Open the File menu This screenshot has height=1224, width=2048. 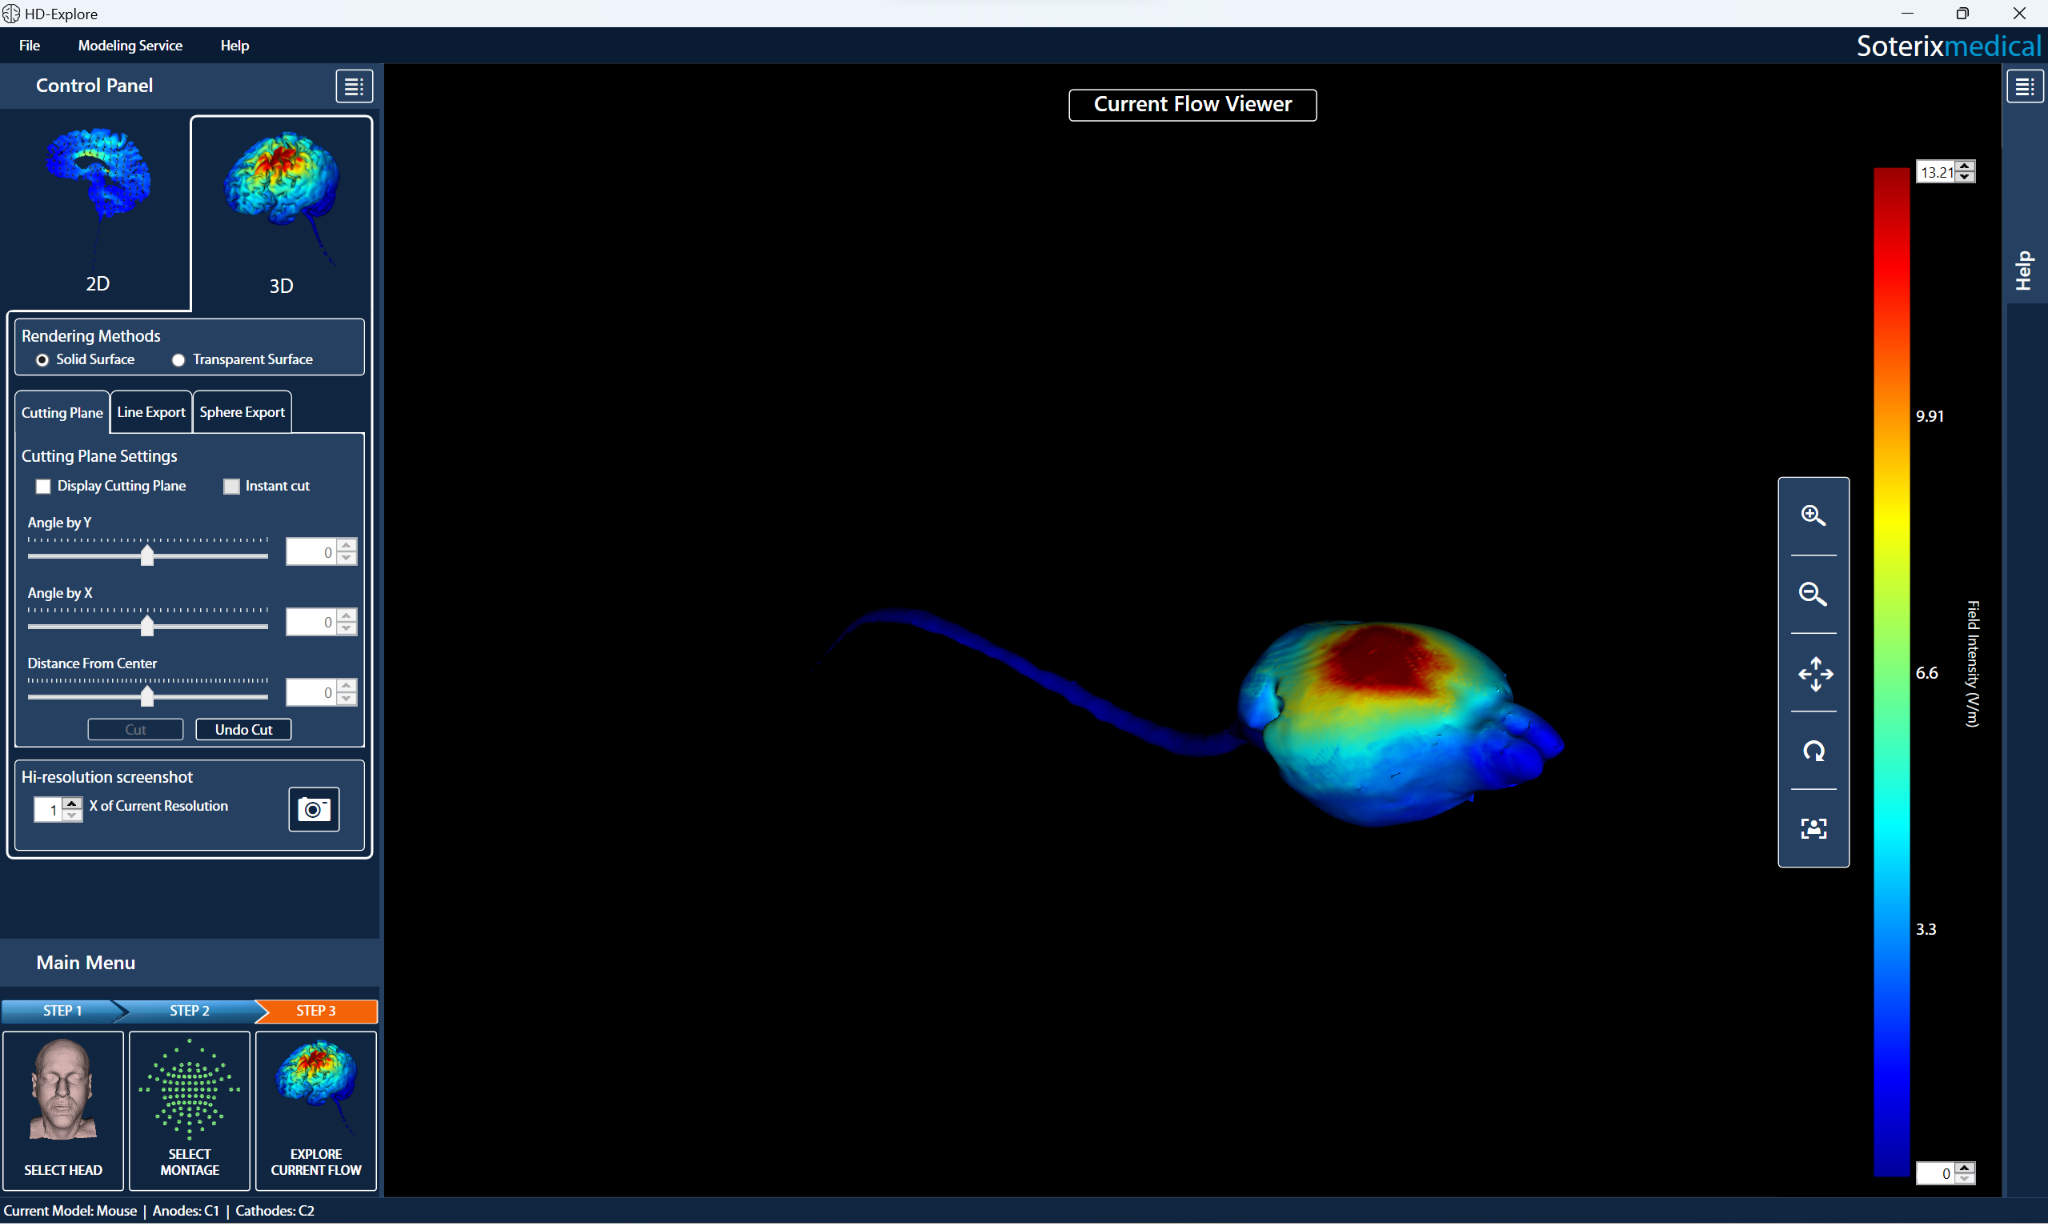tap(30, 46)
